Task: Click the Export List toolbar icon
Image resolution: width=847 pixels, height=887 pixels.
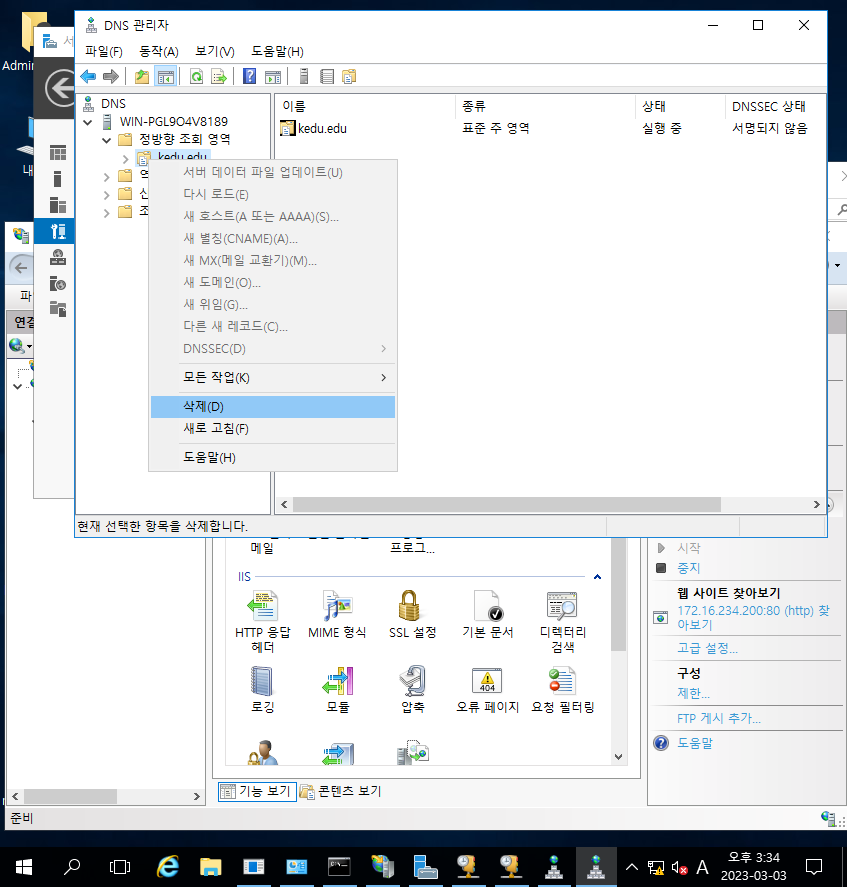Action: coord(218,76)
